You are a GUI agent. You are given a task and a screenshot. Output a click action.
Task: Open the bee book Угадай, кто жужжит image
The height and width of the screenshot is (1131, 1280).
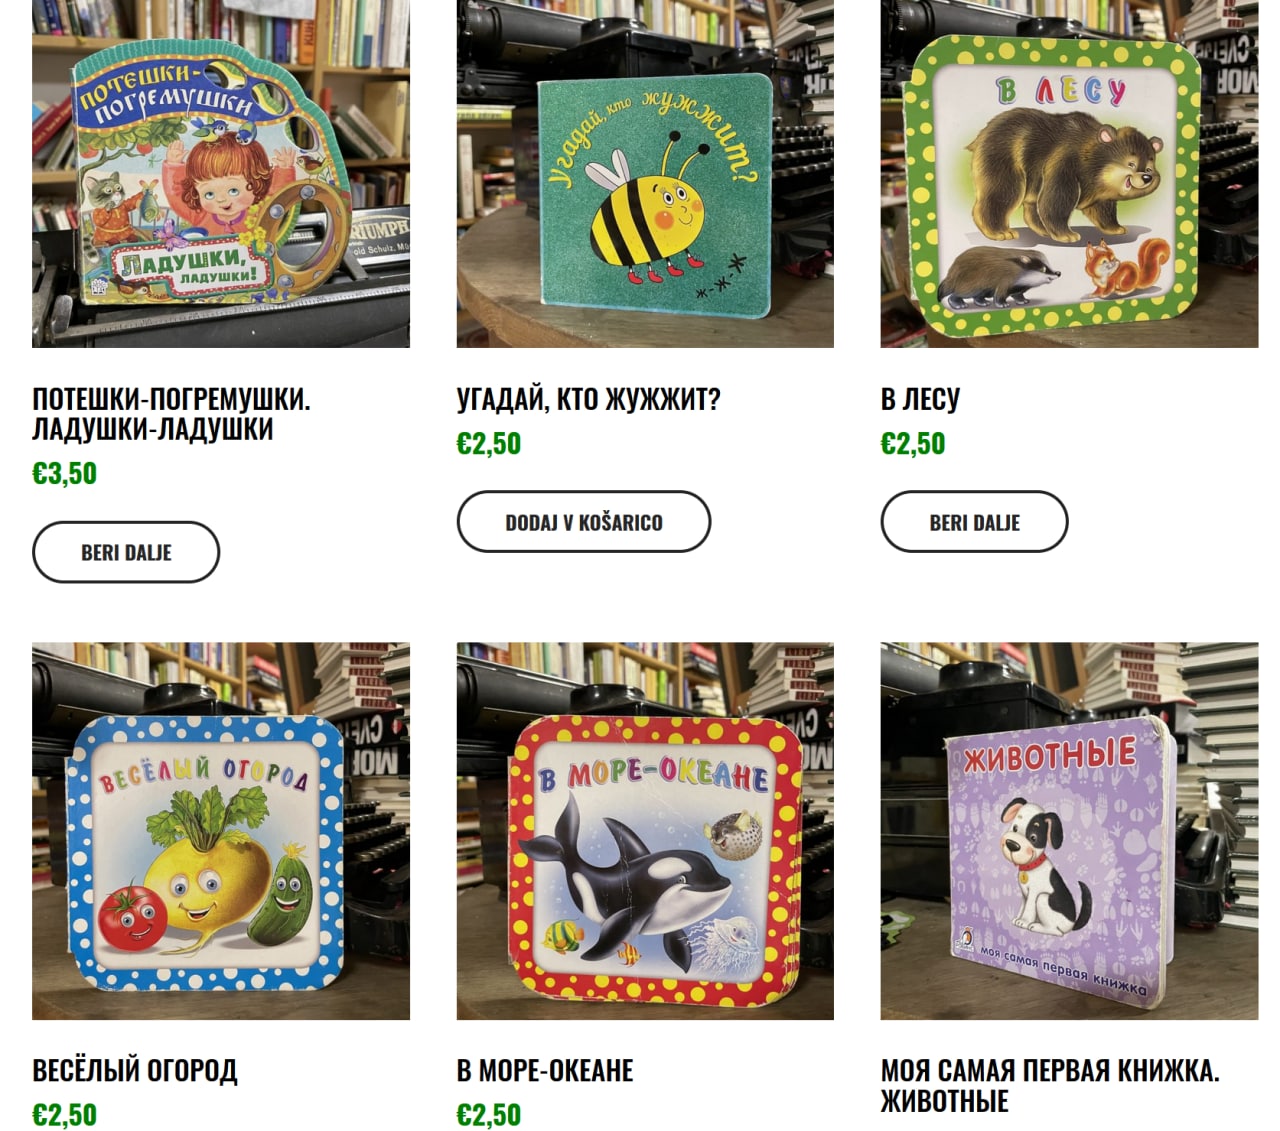pos(645,174)
